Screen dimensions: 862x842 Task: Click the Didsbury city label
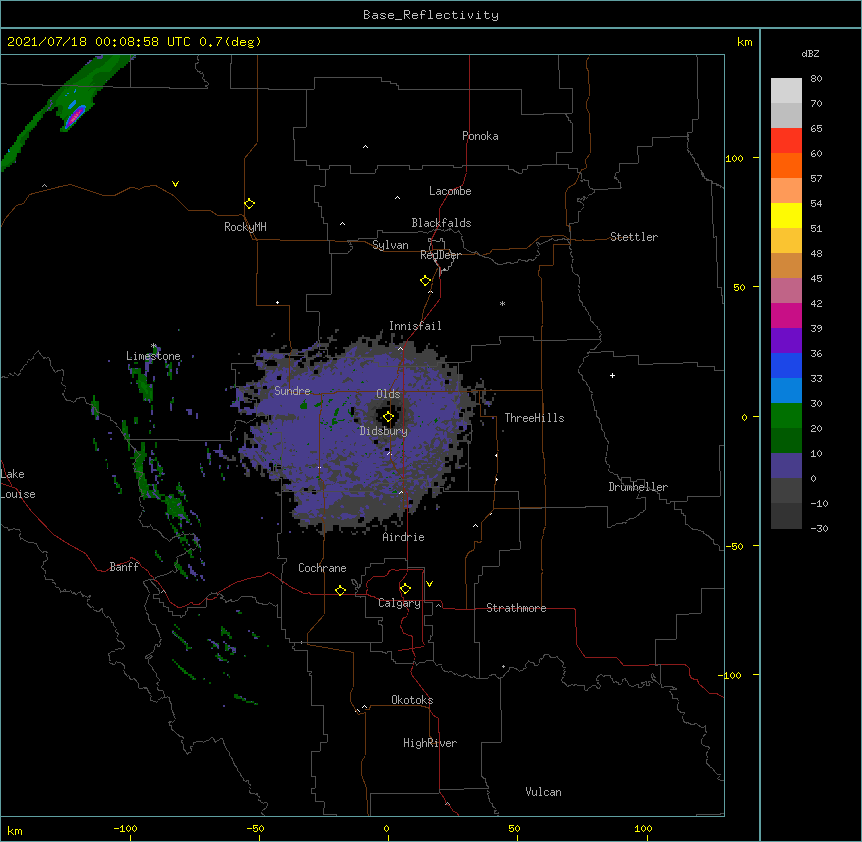coord(384,431)
